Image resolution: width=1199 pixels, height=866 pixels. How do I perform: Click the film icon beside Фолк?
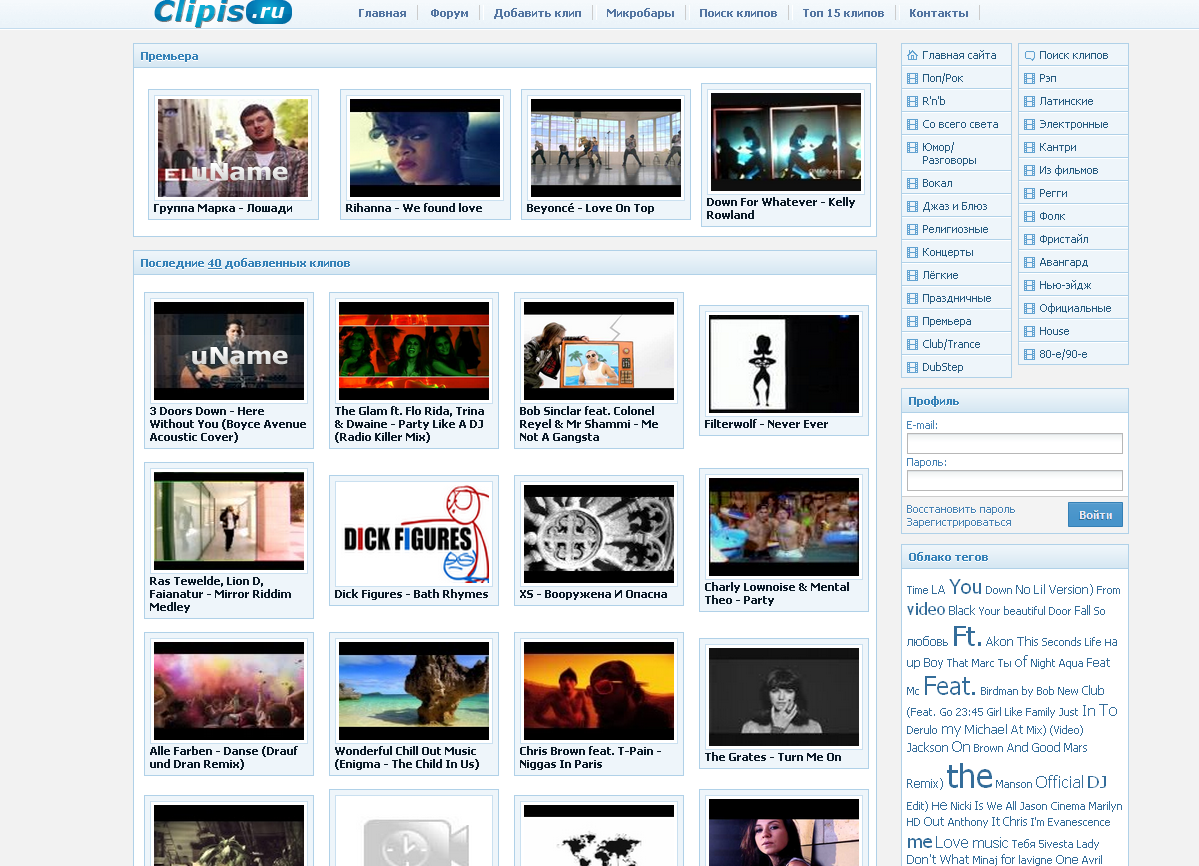point(1029,216)
